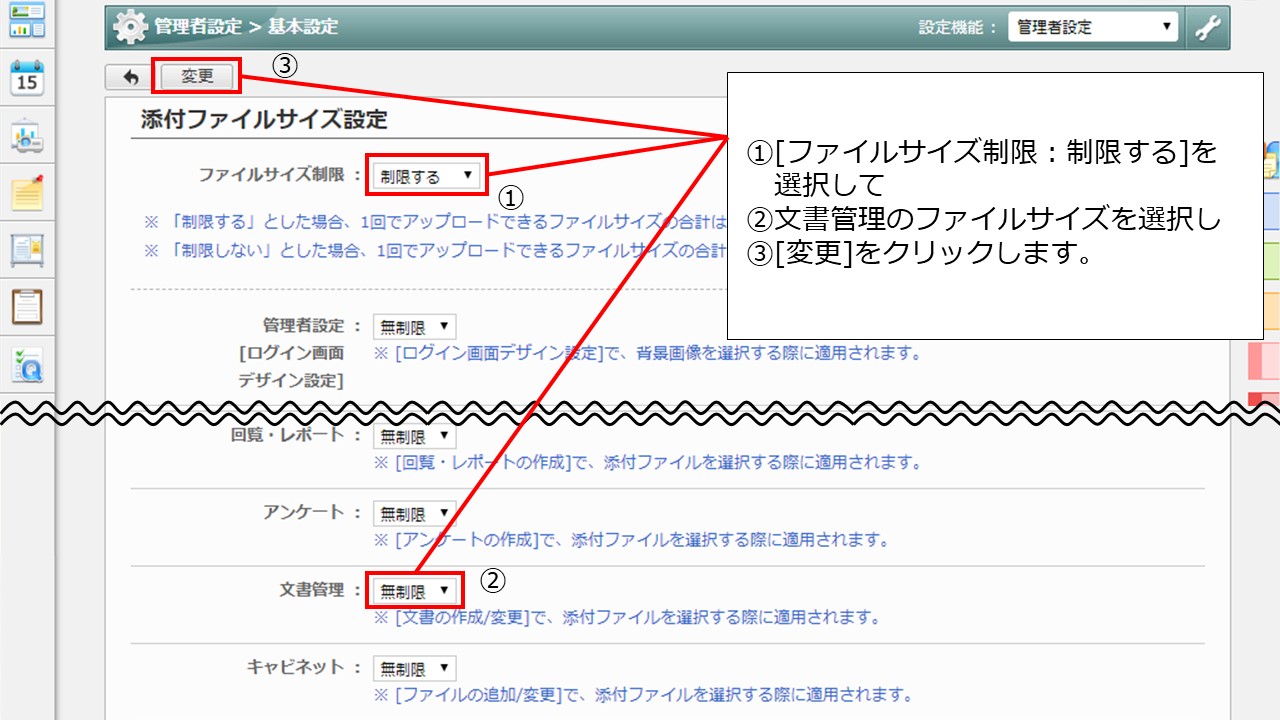Screen dimensions: 1280x720
Task: Click the 文書の作成/変更 attachment note
Action: tap(627, 617)
